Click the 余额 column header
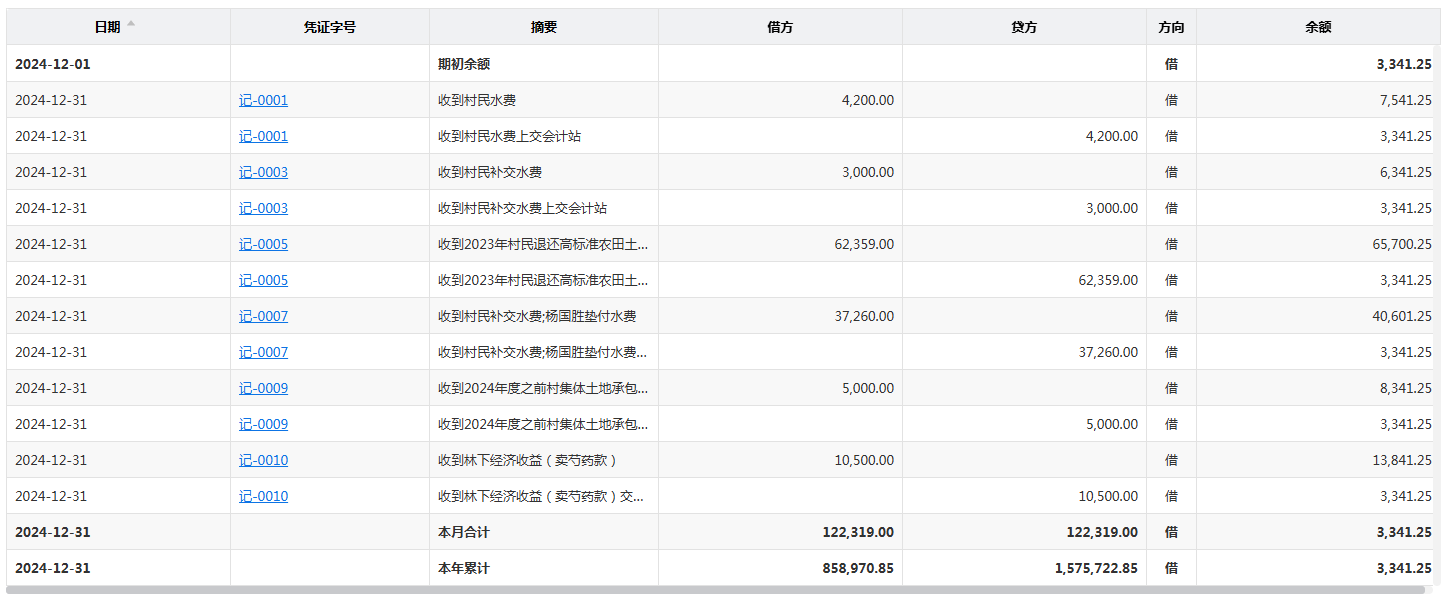This screenshot has height=603, width=1444. (1317, 27)
